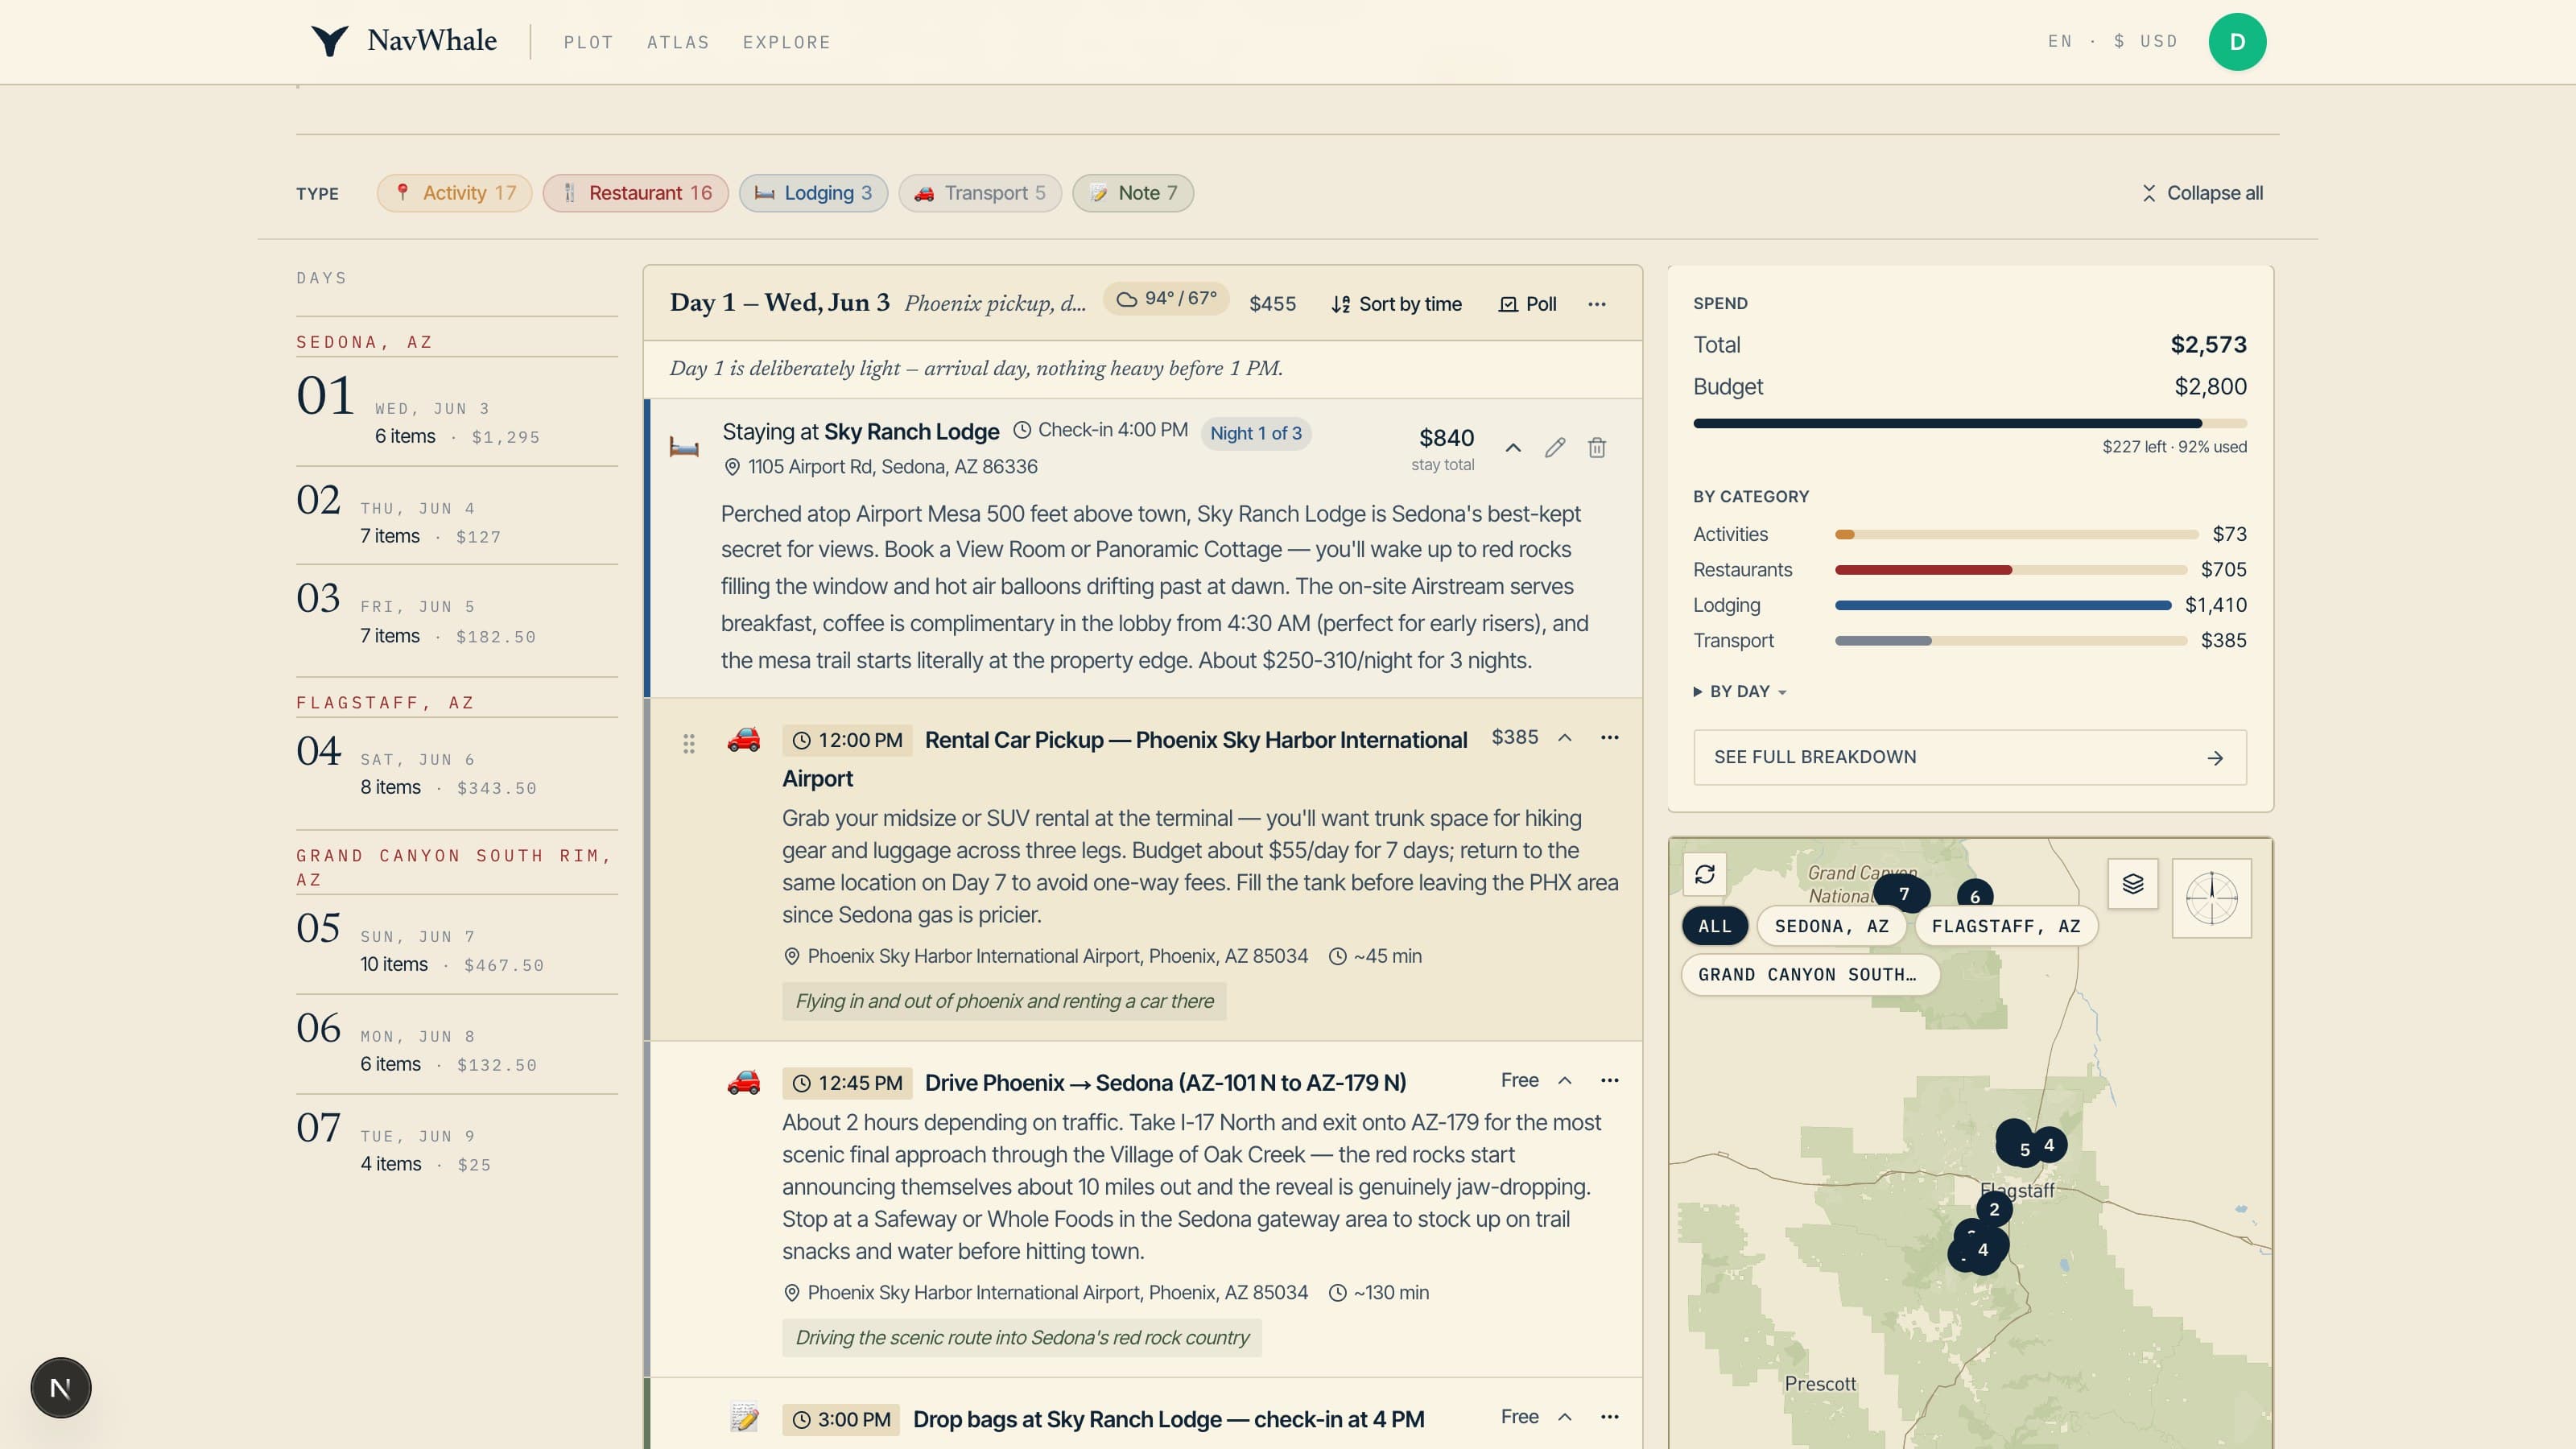Click the N floating badge button

(61, 1388)
